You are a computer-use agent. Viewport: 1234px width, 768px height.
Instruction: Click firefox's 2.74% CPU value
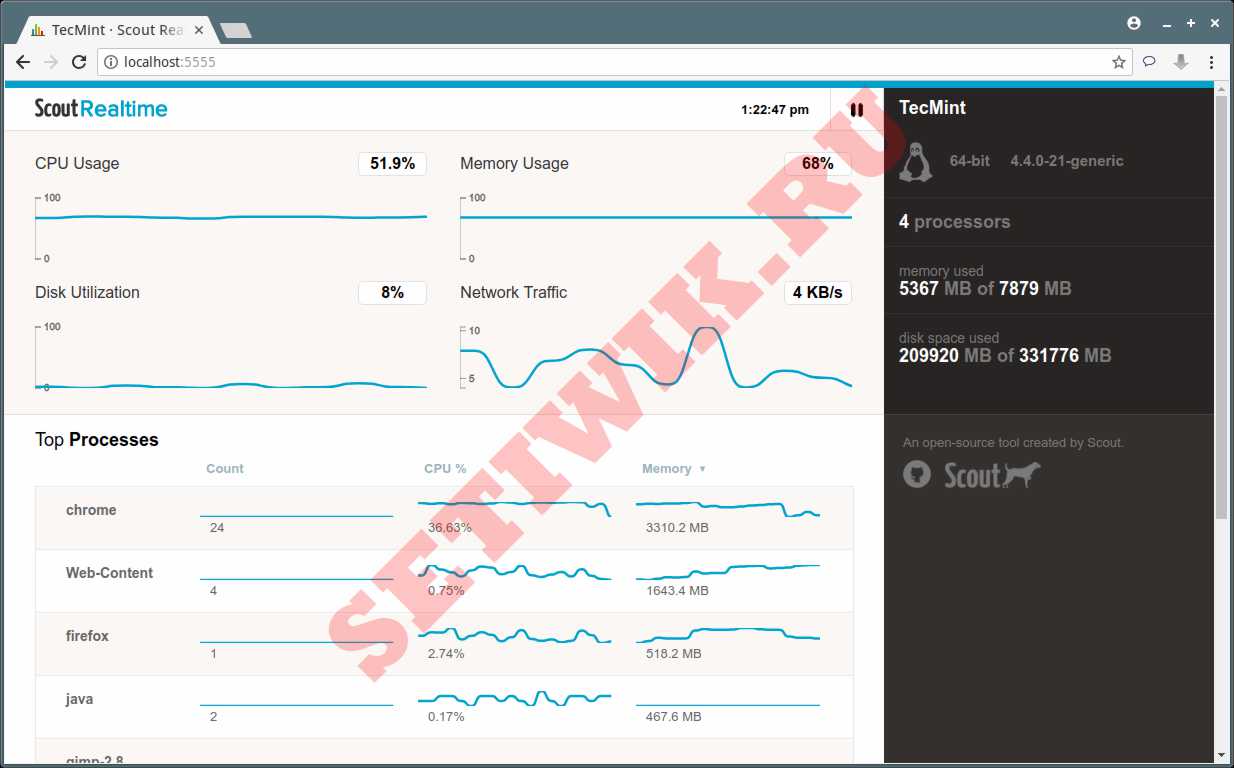click(x=446, y=654)
